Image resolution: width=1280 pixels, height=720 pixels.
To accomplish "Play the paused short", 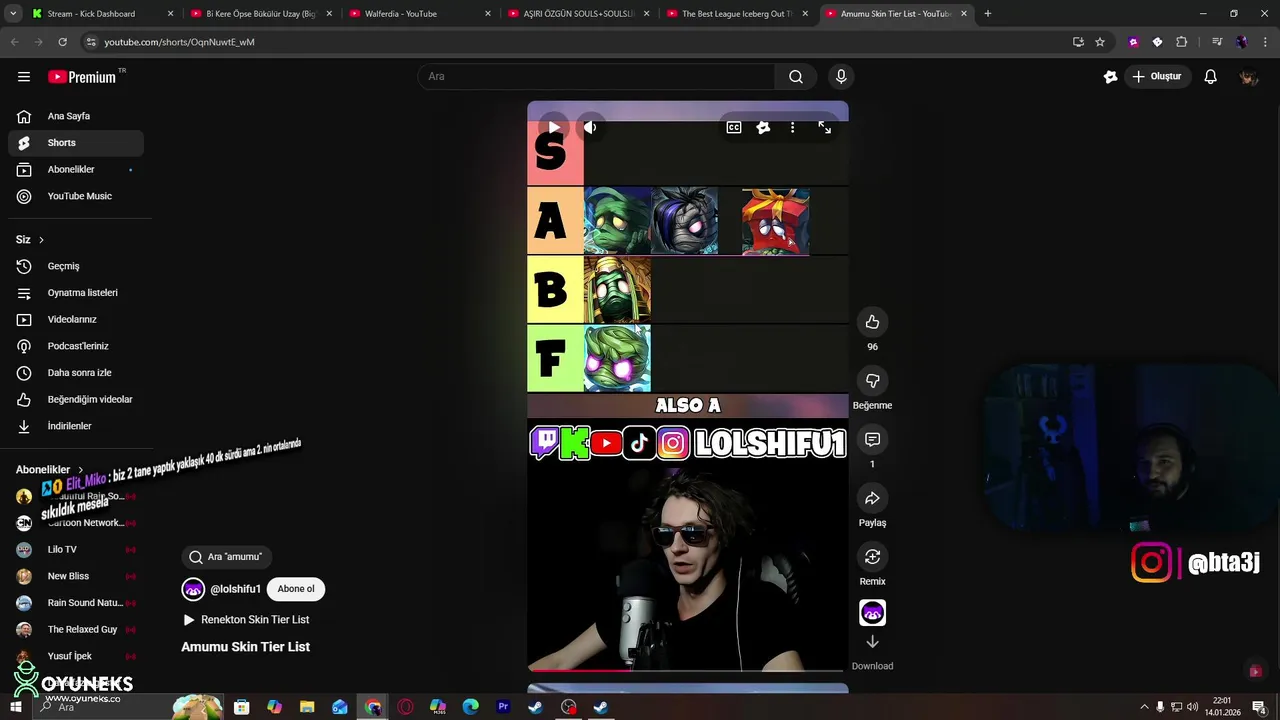I will click(x=553, y=127).
